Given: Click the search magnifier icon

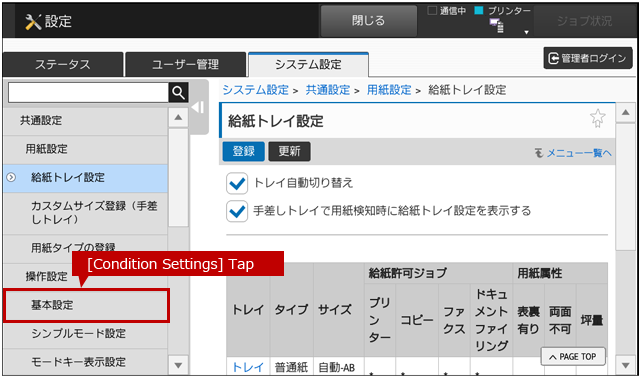Looking at the screenshot, I should tap(178, 93).
